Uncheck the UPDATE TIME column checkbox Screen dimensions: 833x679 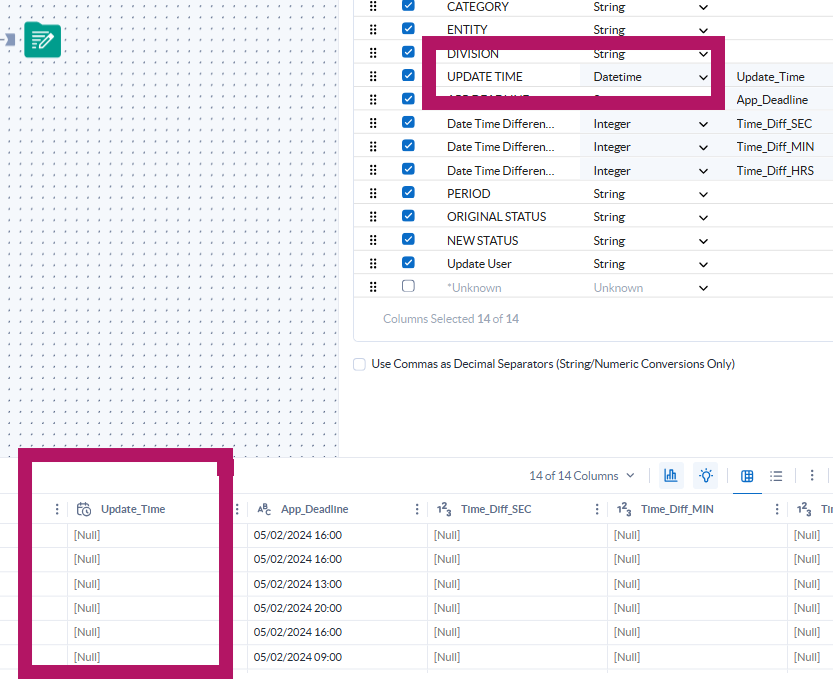408,75
